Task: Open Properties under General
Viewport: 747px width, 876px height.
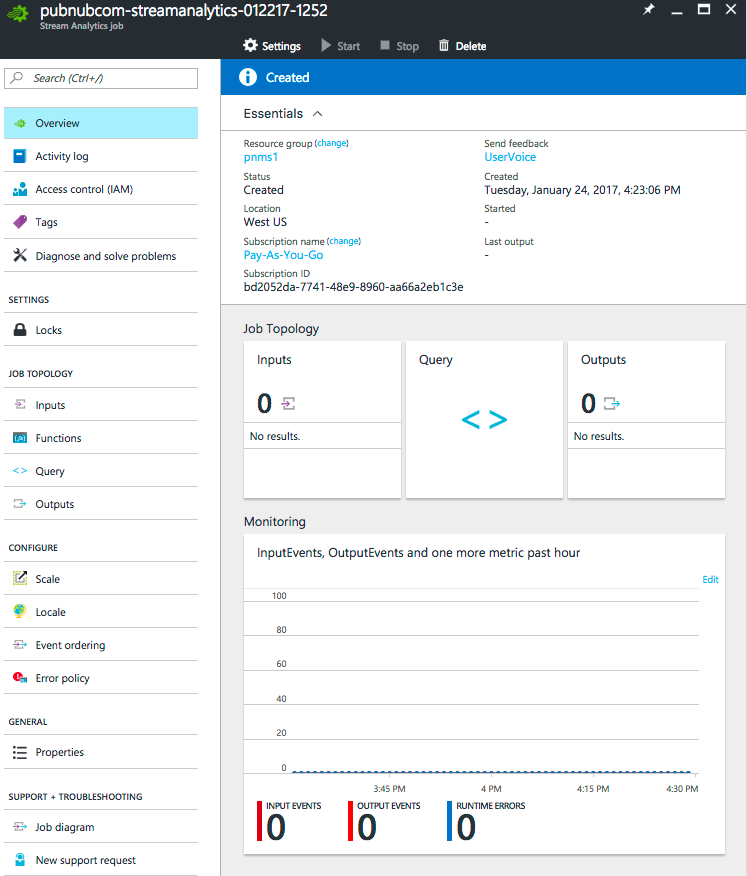Action: pyautogui.click(x=101, y=753)
